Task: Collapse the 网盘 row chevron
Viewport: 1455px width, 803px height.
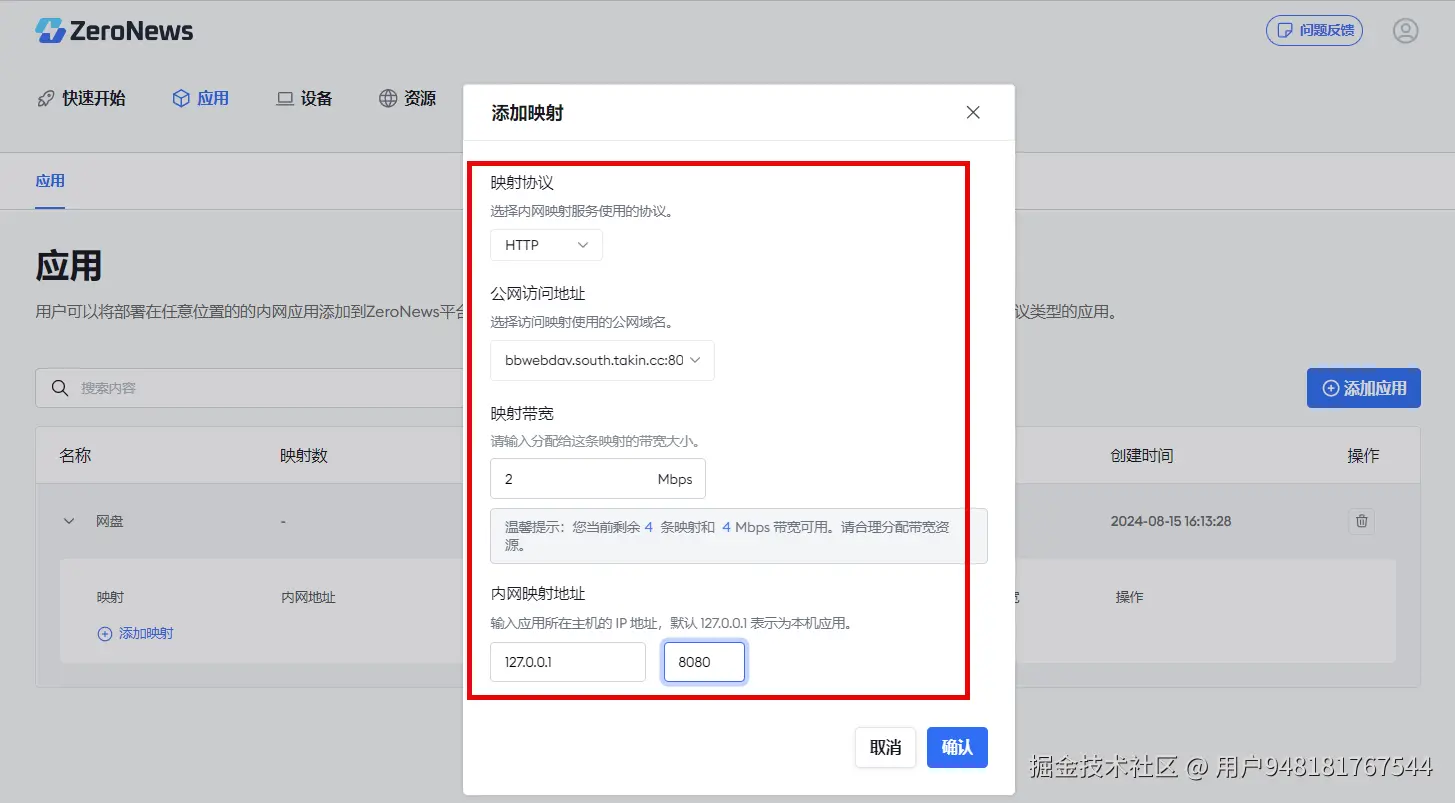Action: point(69,521)
